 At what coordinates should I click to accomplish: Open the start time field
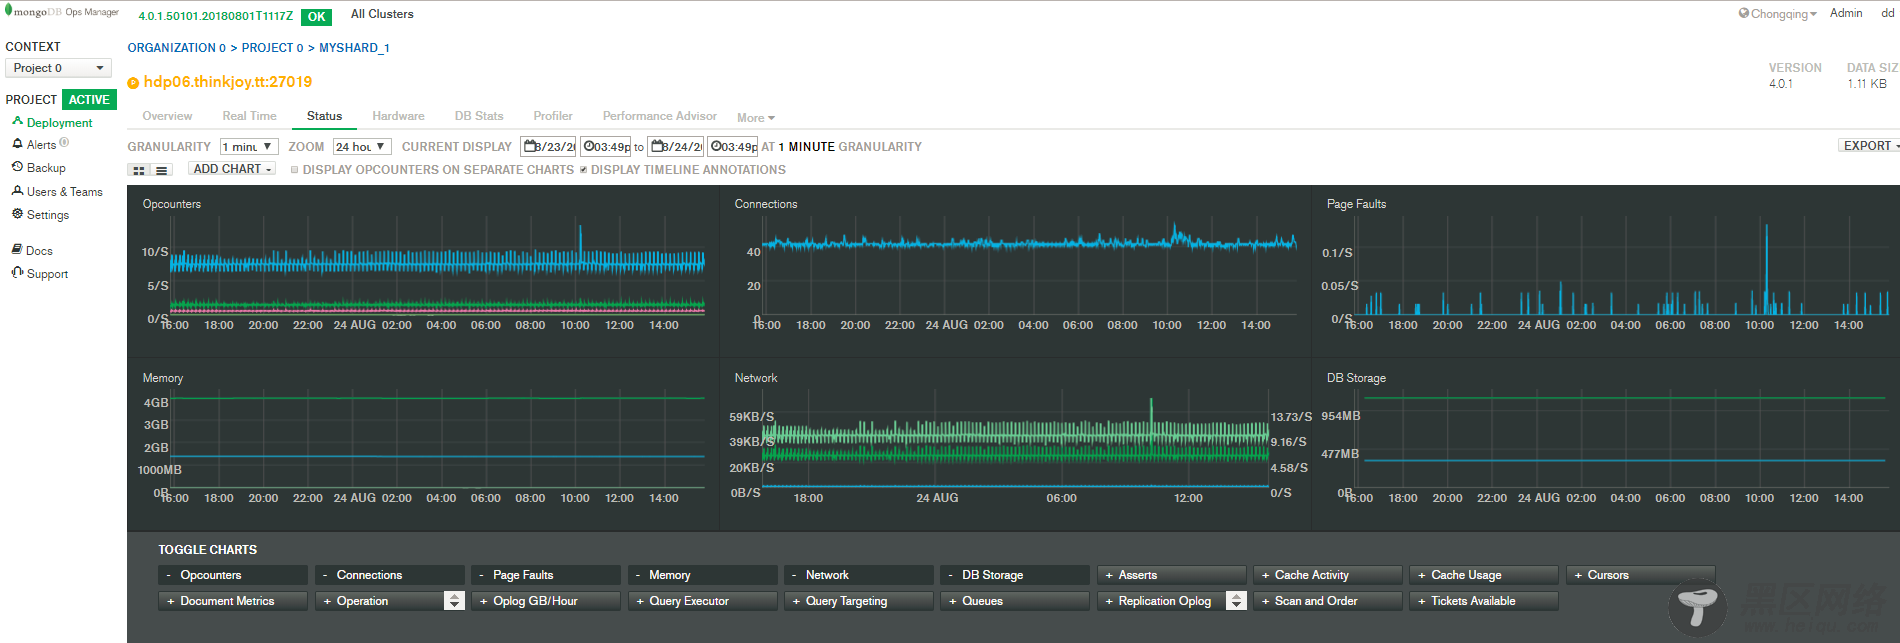coord(606,147)
